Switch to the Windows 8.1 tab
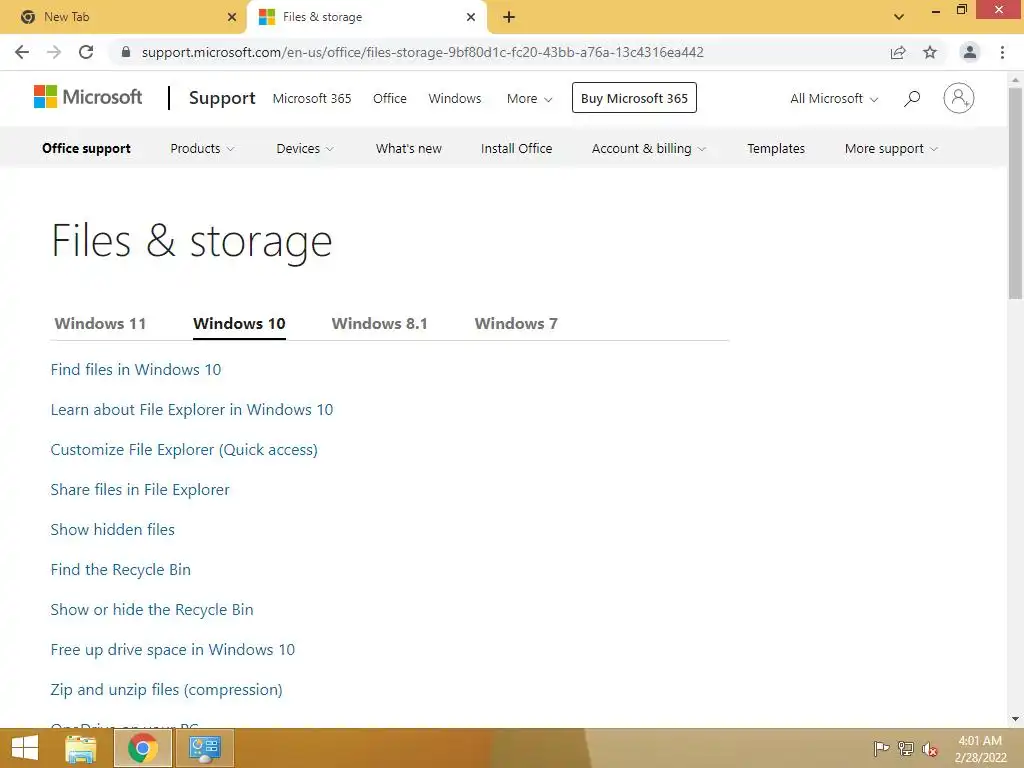The width and height of the screenshot is (1024, 768). (x=379, y=323)
